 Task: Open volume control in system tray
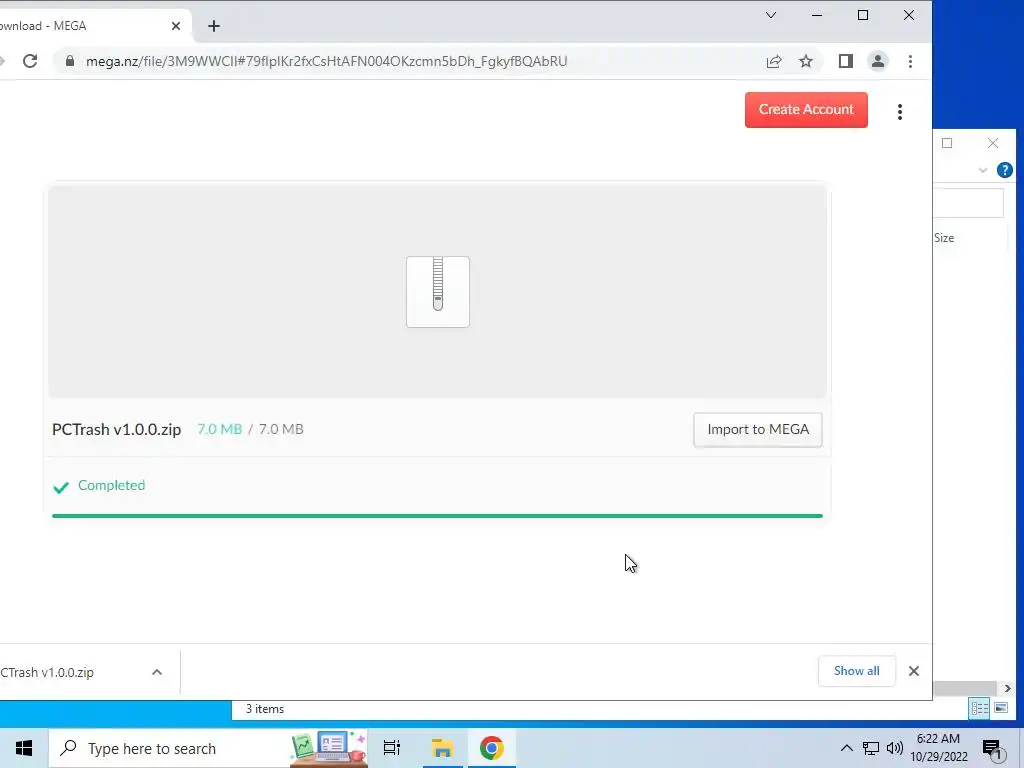click(895, 748)
